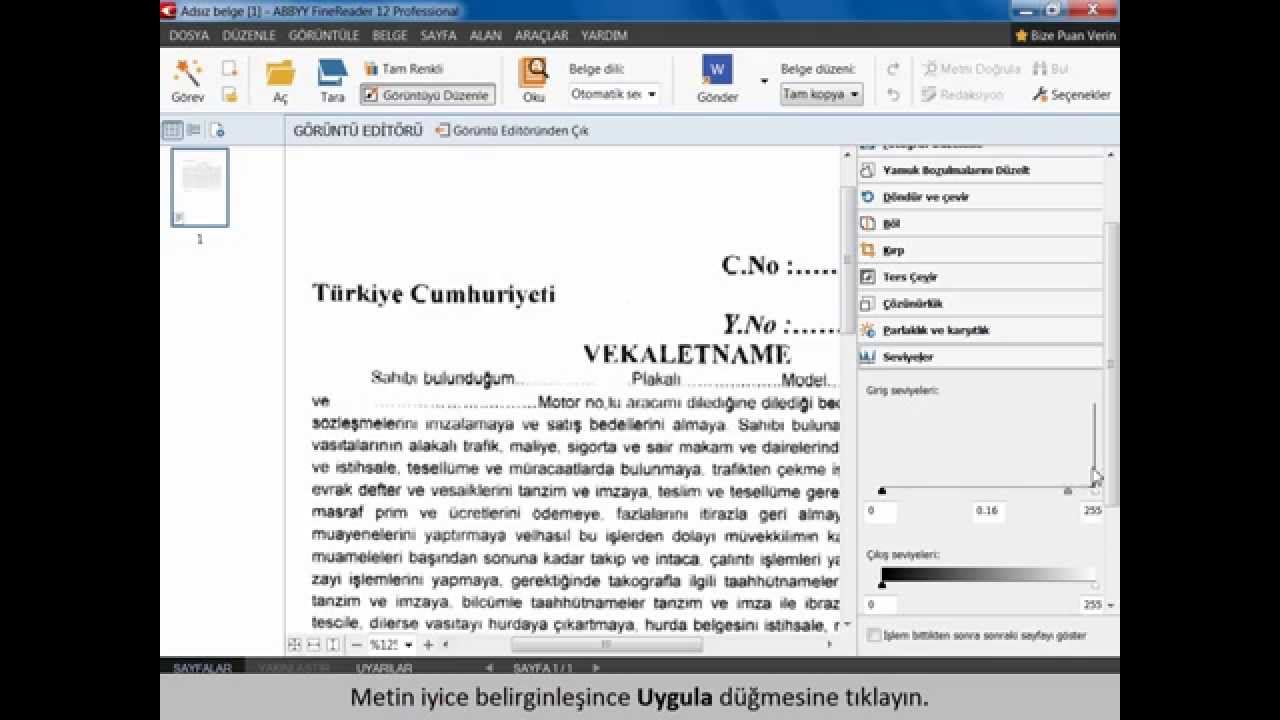
Task: Open Parlaklık ve karşıtlık tool
Action: coord(980,330)
